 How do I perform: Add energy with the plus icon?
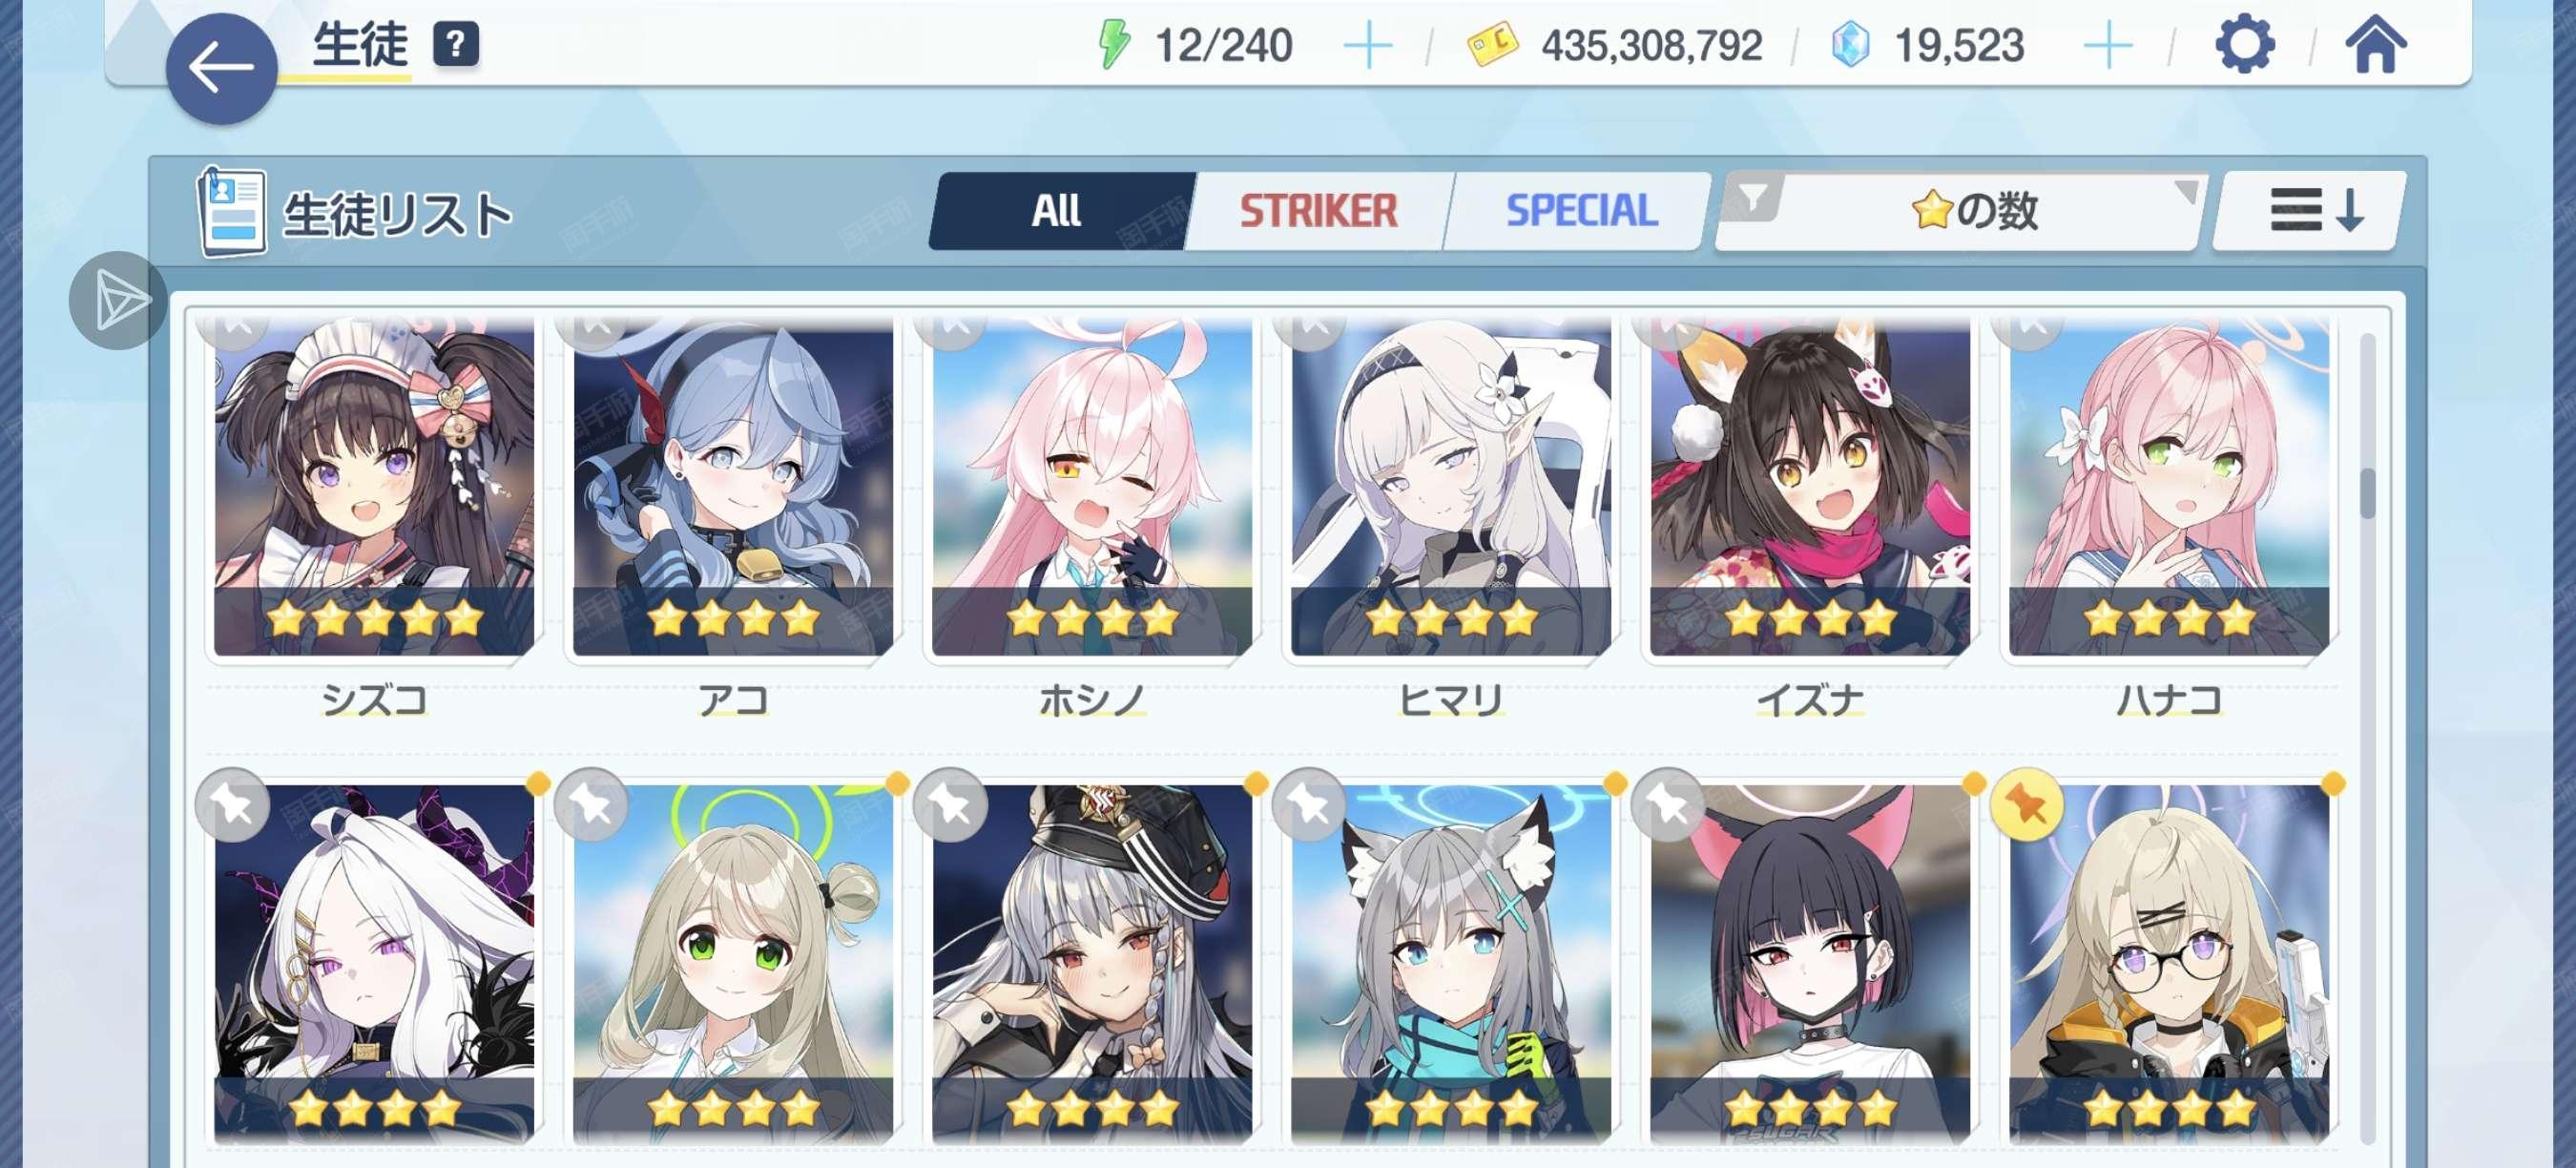click(1367, 46)
